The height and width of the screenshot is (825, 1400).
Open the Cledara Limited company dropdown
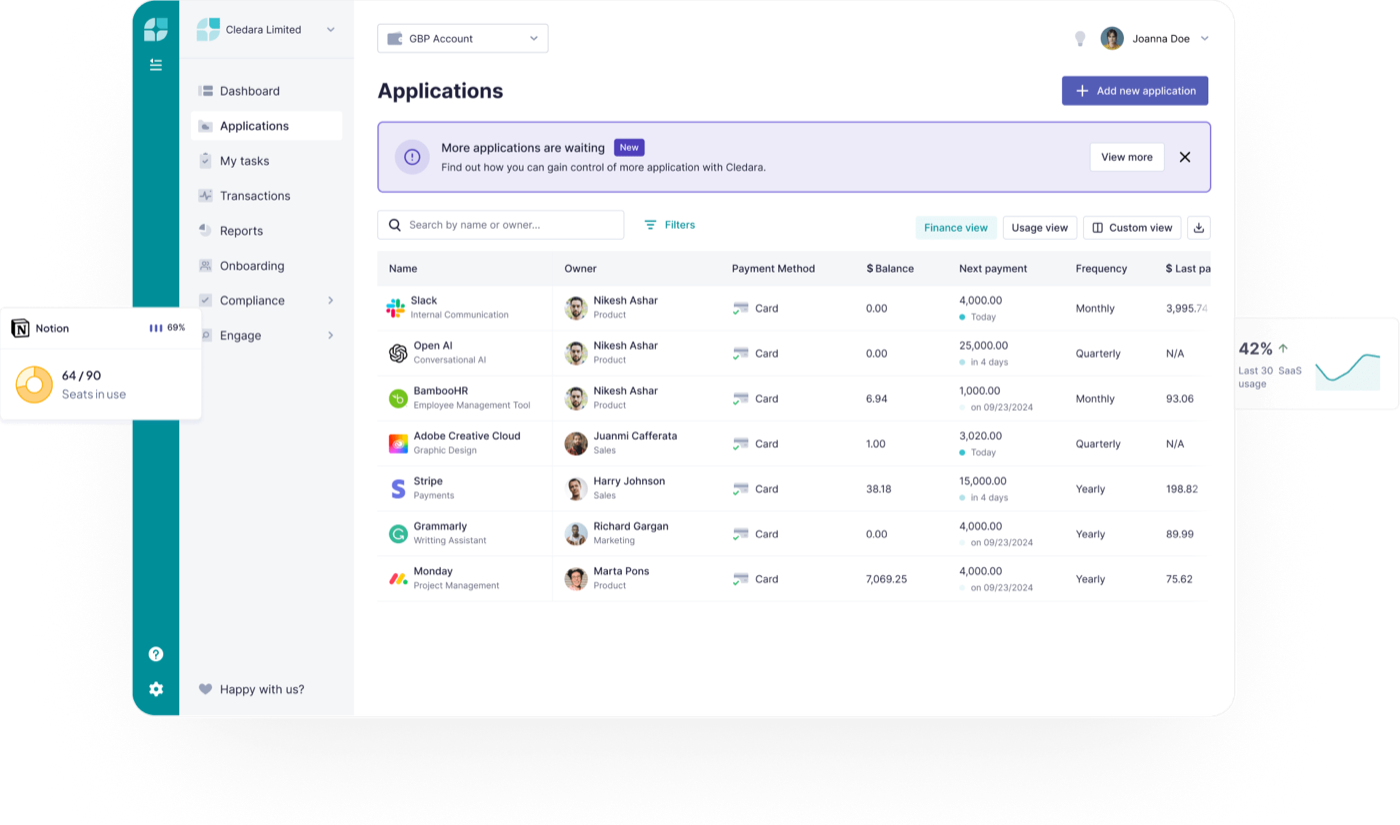(x=266, y=30)
